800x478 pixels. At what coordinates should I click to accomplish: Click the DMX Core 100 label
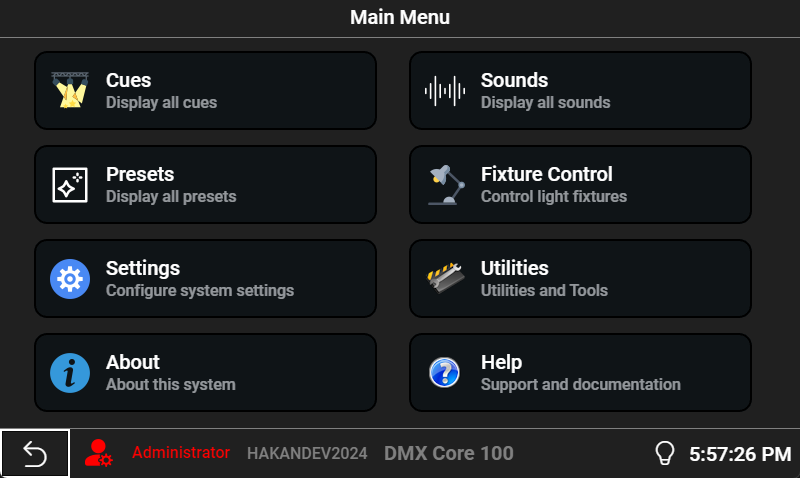pyautogui.click(x=449, y=453)
